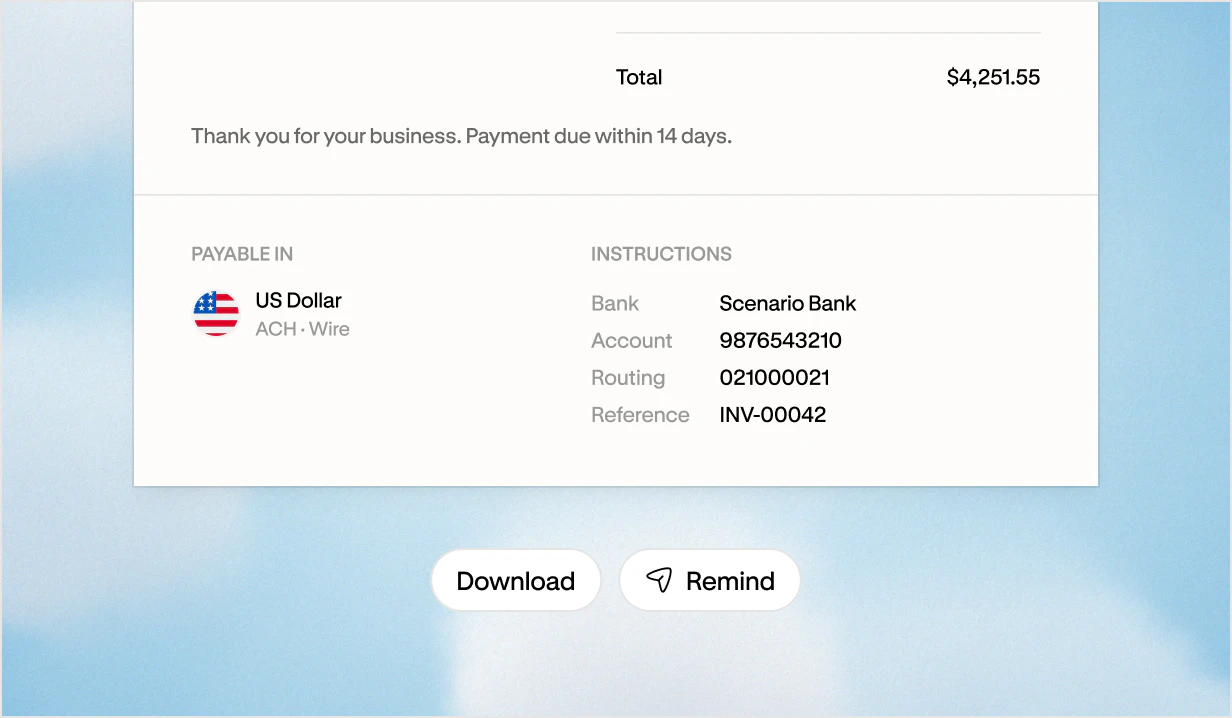Click the Routing field label
This screenshot has width=1232, height=718.
[x=628, y=378]
